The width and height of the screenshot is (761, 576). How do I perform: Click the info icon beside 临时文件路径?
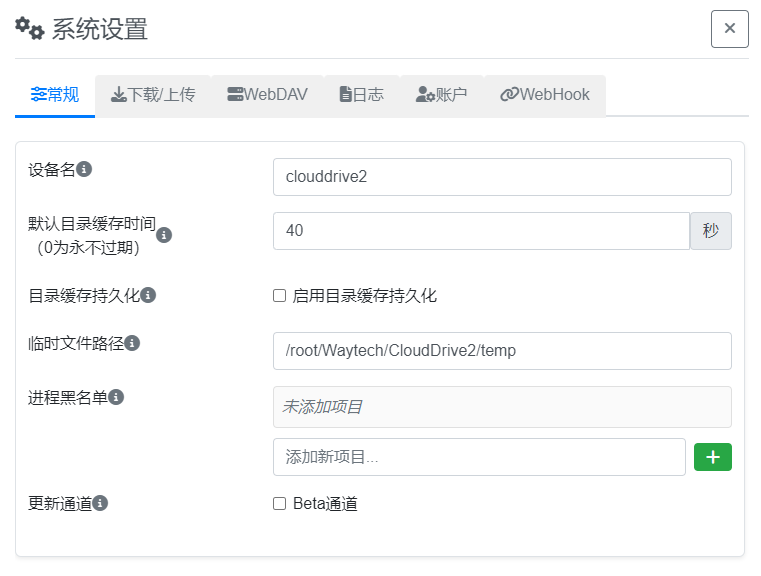click(x=132, y=343)
